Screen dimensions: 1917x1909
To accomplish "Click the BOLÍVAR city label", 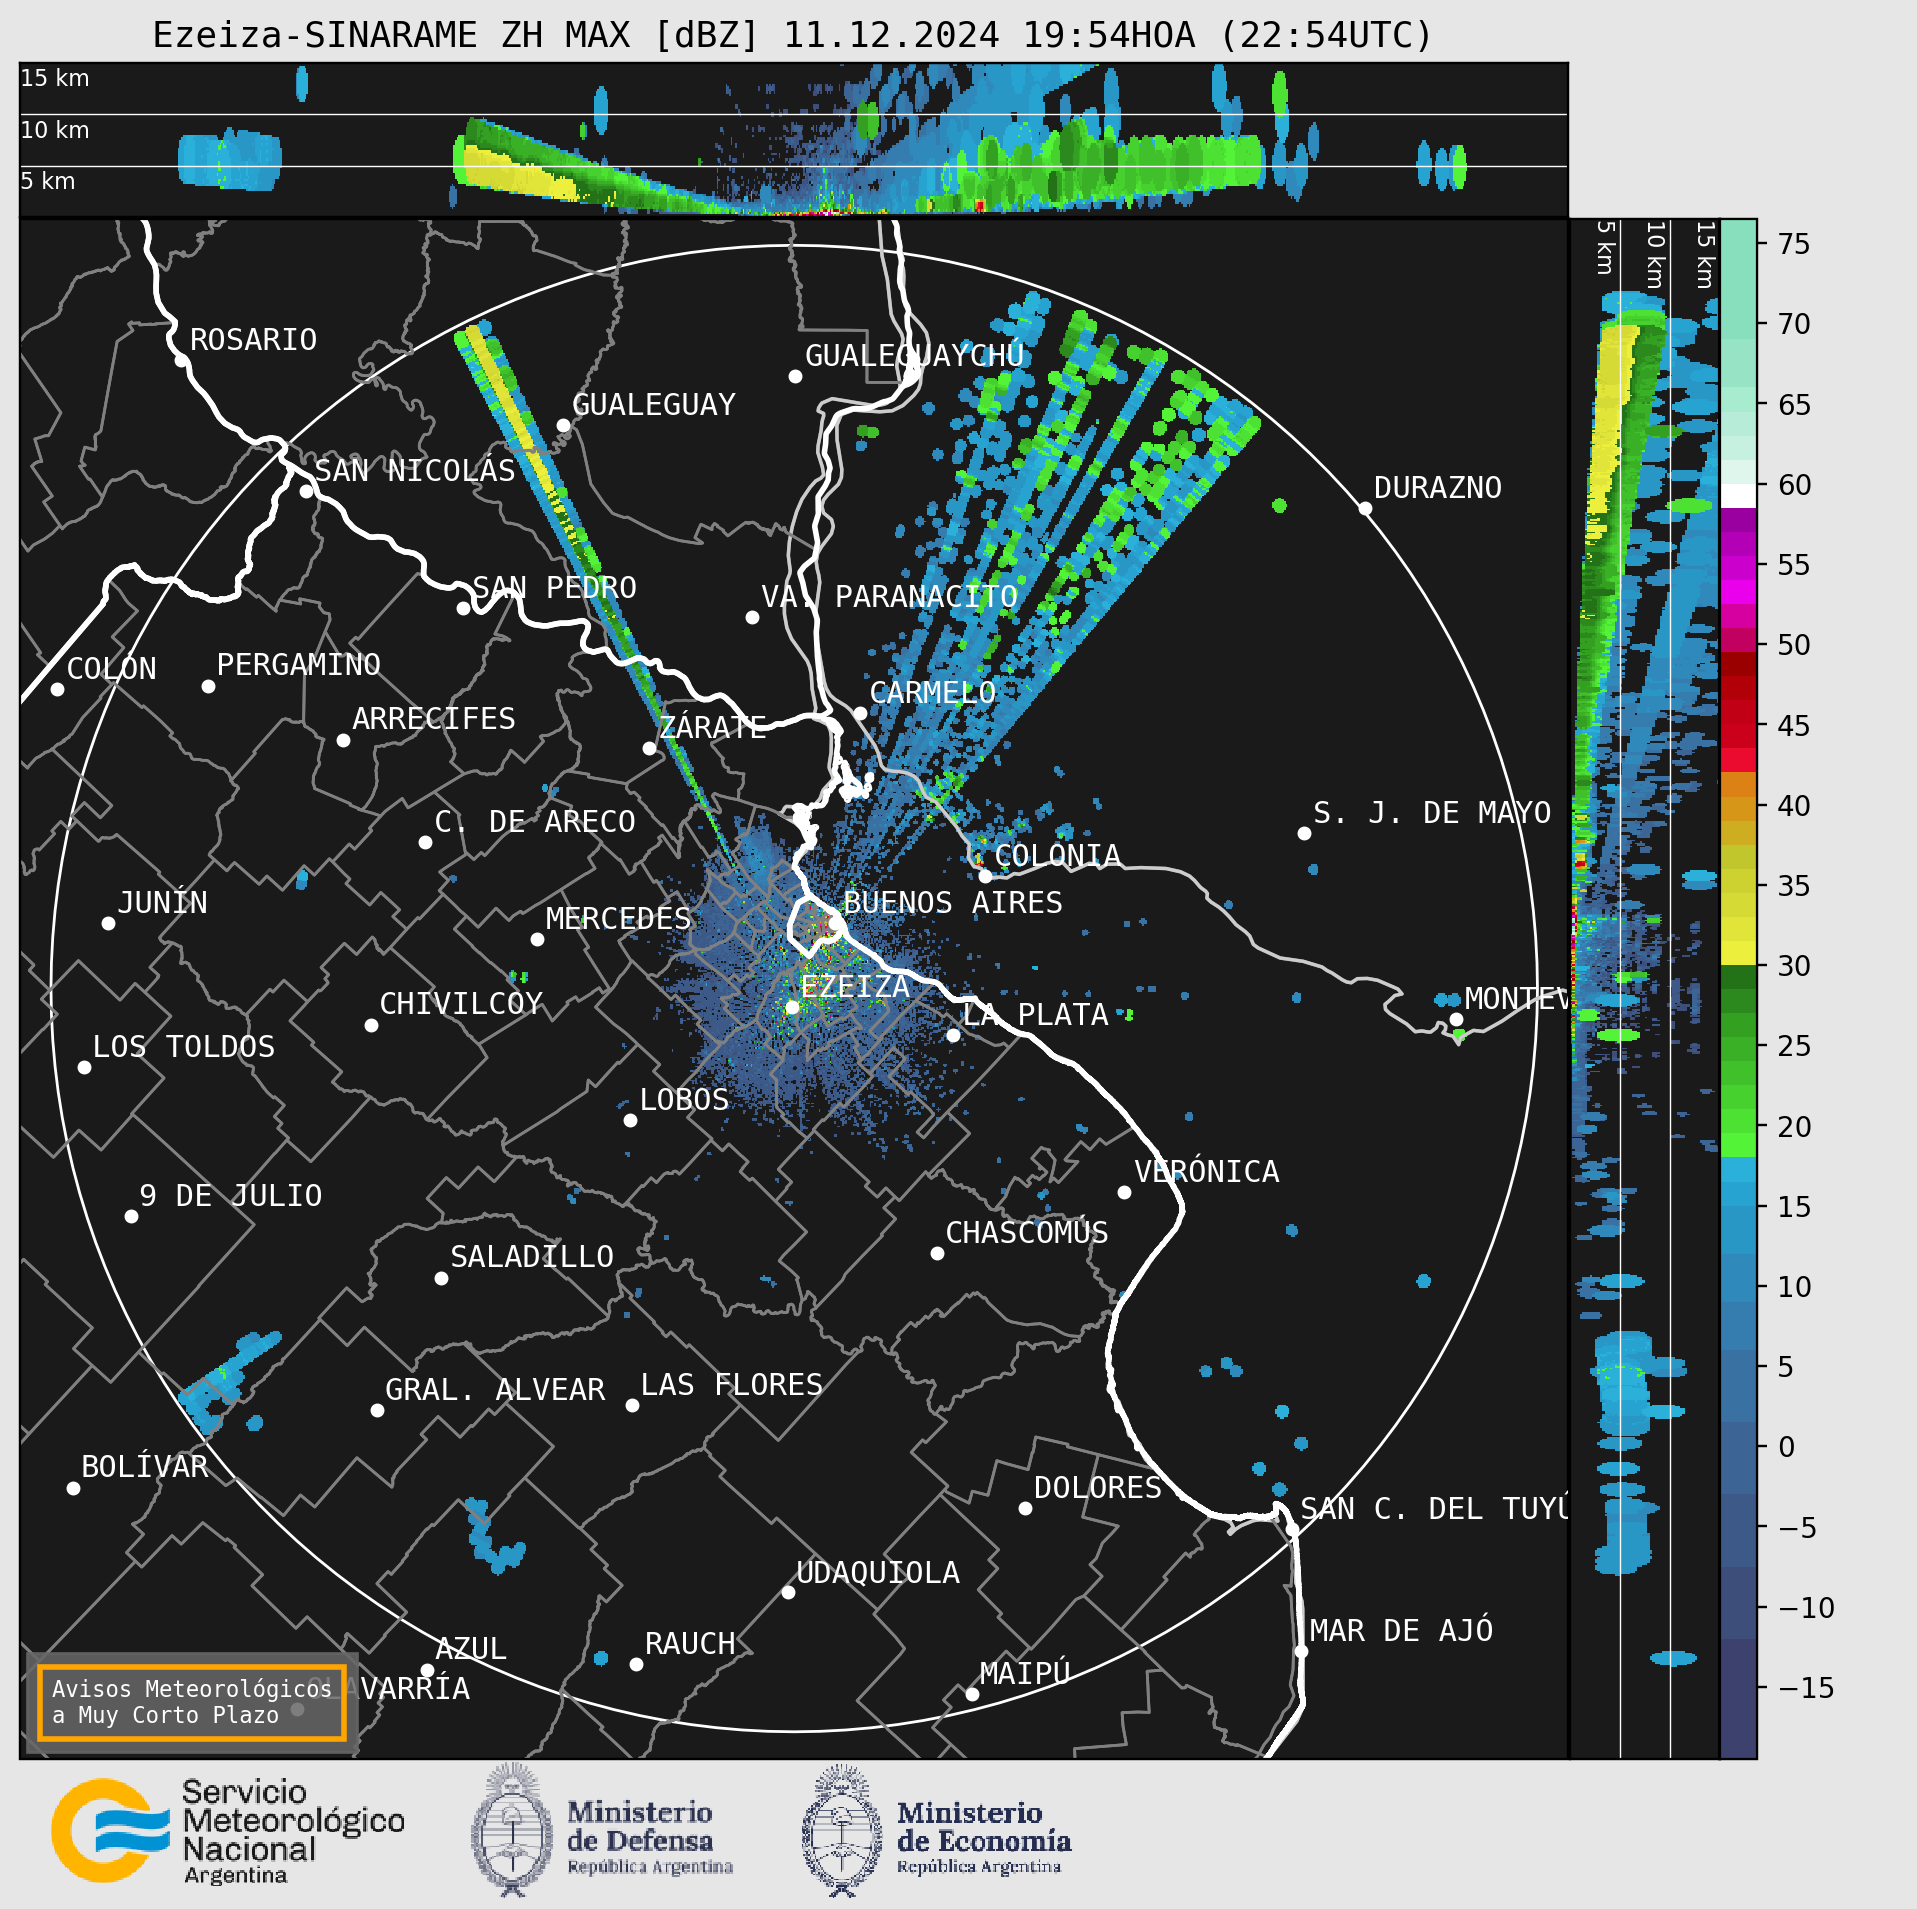I will pos(145,1466).
